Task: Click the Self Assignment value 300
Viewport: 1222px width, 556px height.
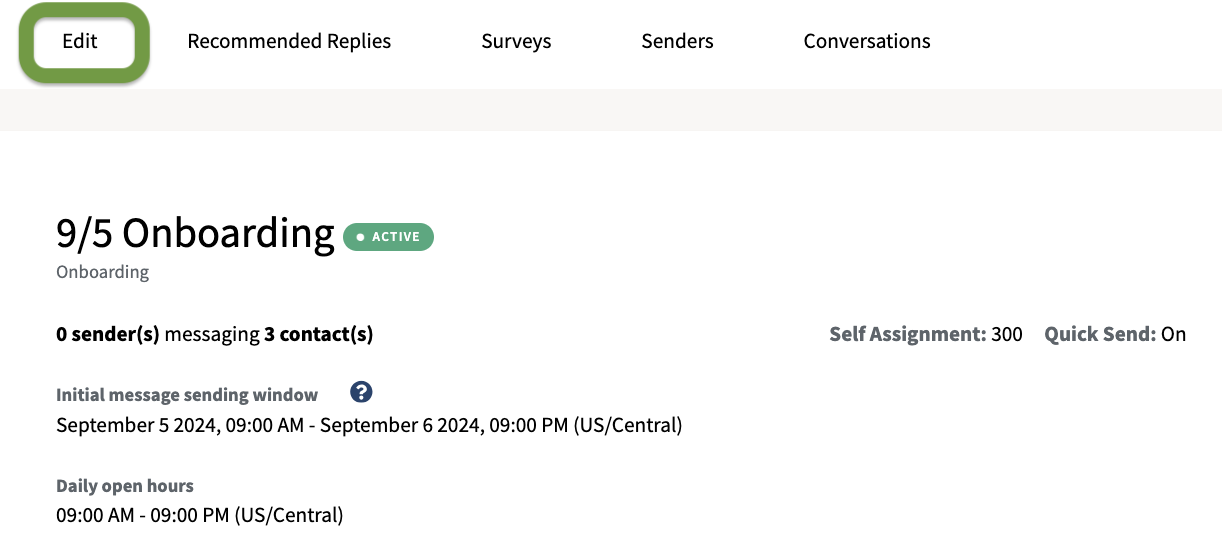Action: click(x=1006, y=334)
